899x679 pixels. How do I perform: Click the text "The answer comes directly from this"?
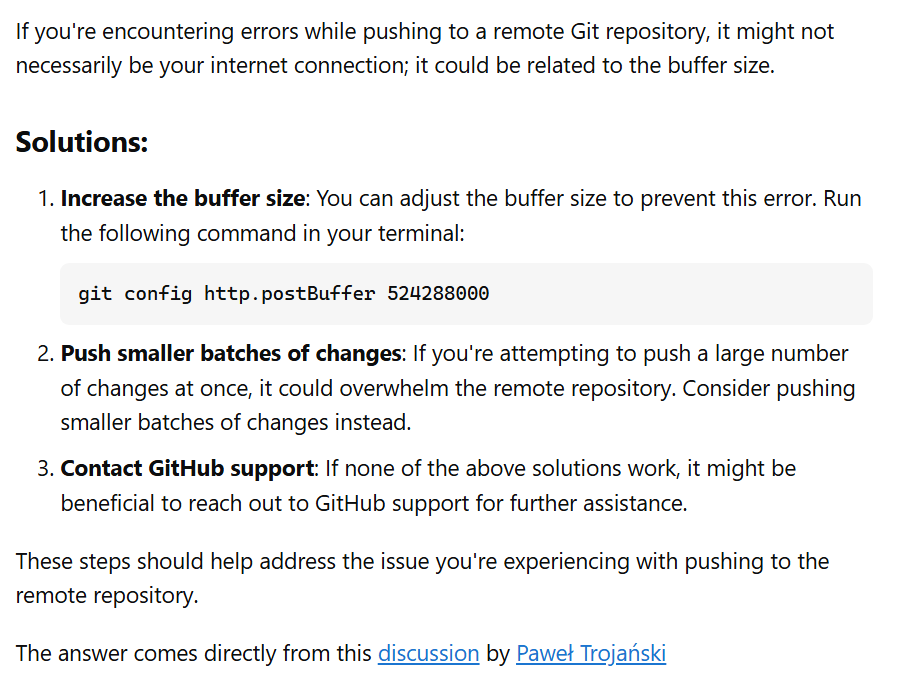(193, 653)
